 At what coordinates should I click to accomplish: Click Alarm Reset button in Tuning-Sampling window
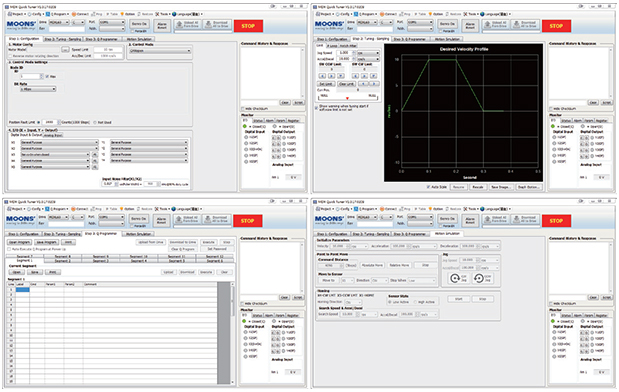point(470,26)
